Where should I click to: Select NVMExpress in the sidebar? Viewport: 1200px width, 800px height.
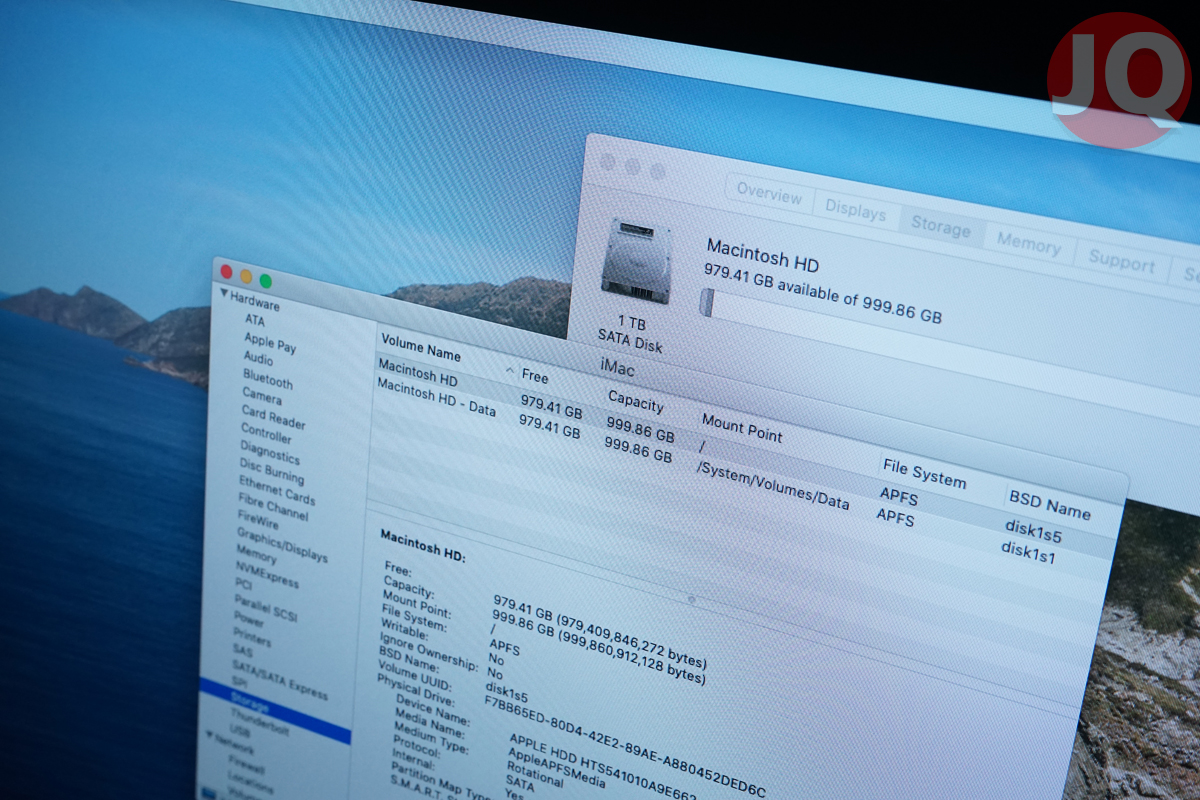click(x=266, y=576)
